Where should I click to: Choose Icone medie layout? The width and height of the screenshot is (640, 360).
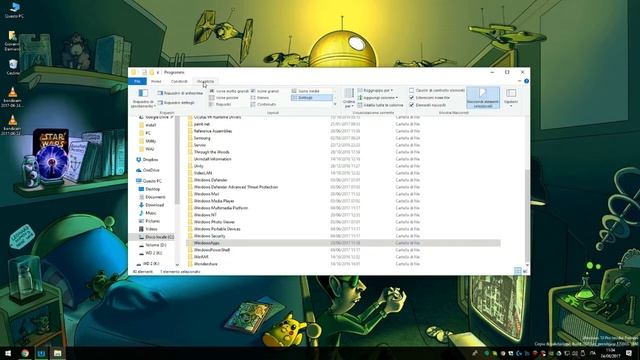tap(306, 91)
